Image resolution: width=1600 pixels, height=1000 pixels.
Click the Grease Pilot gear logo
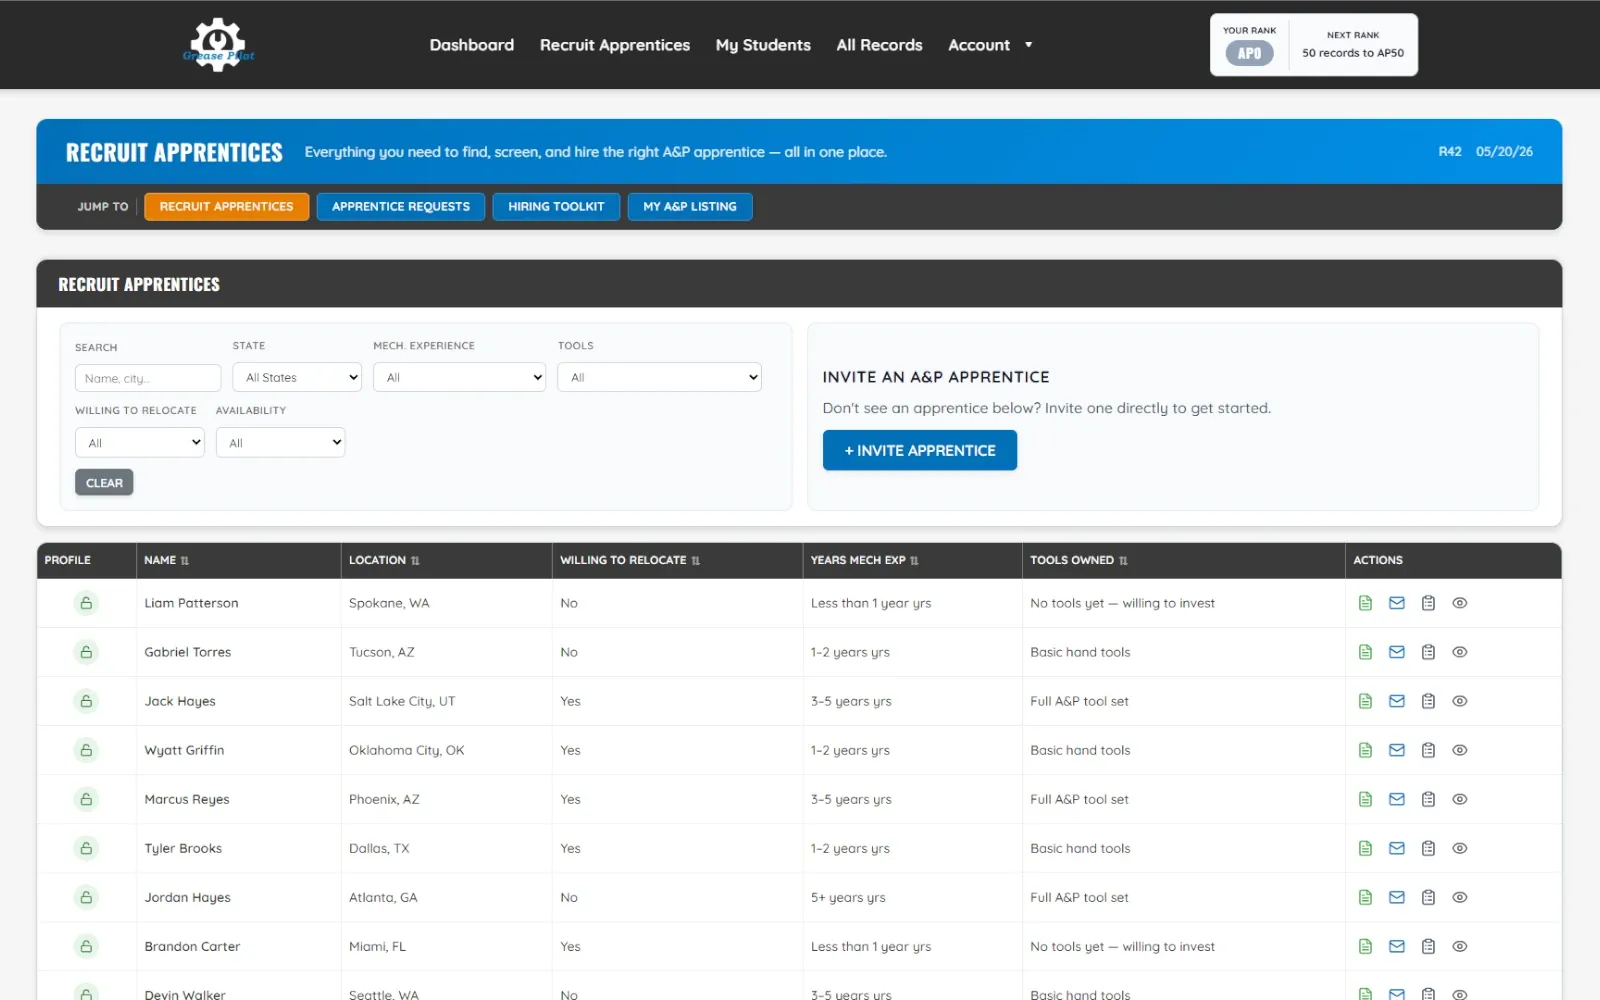coord(218,44)
